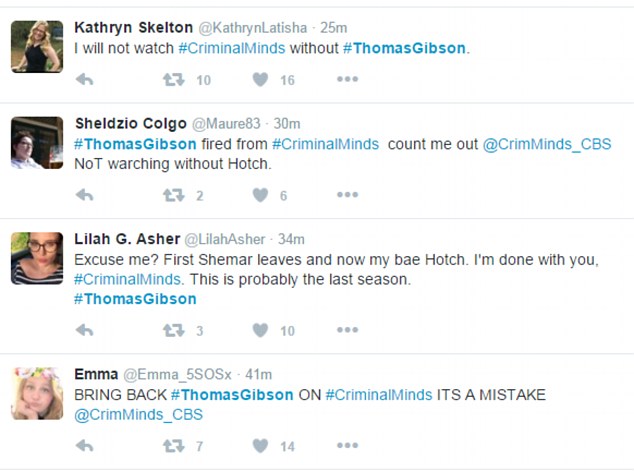Retweet Kathryn Skelton's tweet
Viewport: 634px width, 472px height.
174,80
